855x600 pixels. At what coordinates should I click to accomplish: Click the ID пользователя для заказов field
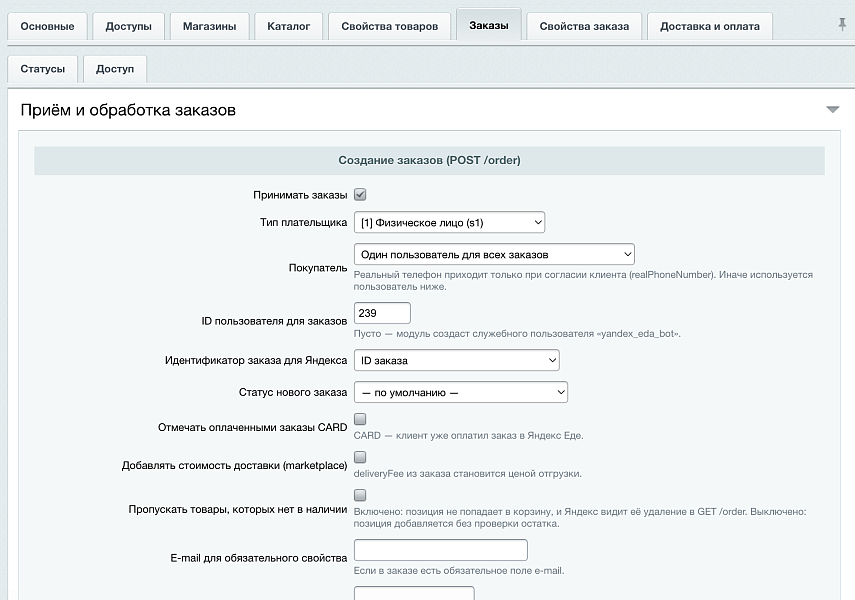pos(382,313)
